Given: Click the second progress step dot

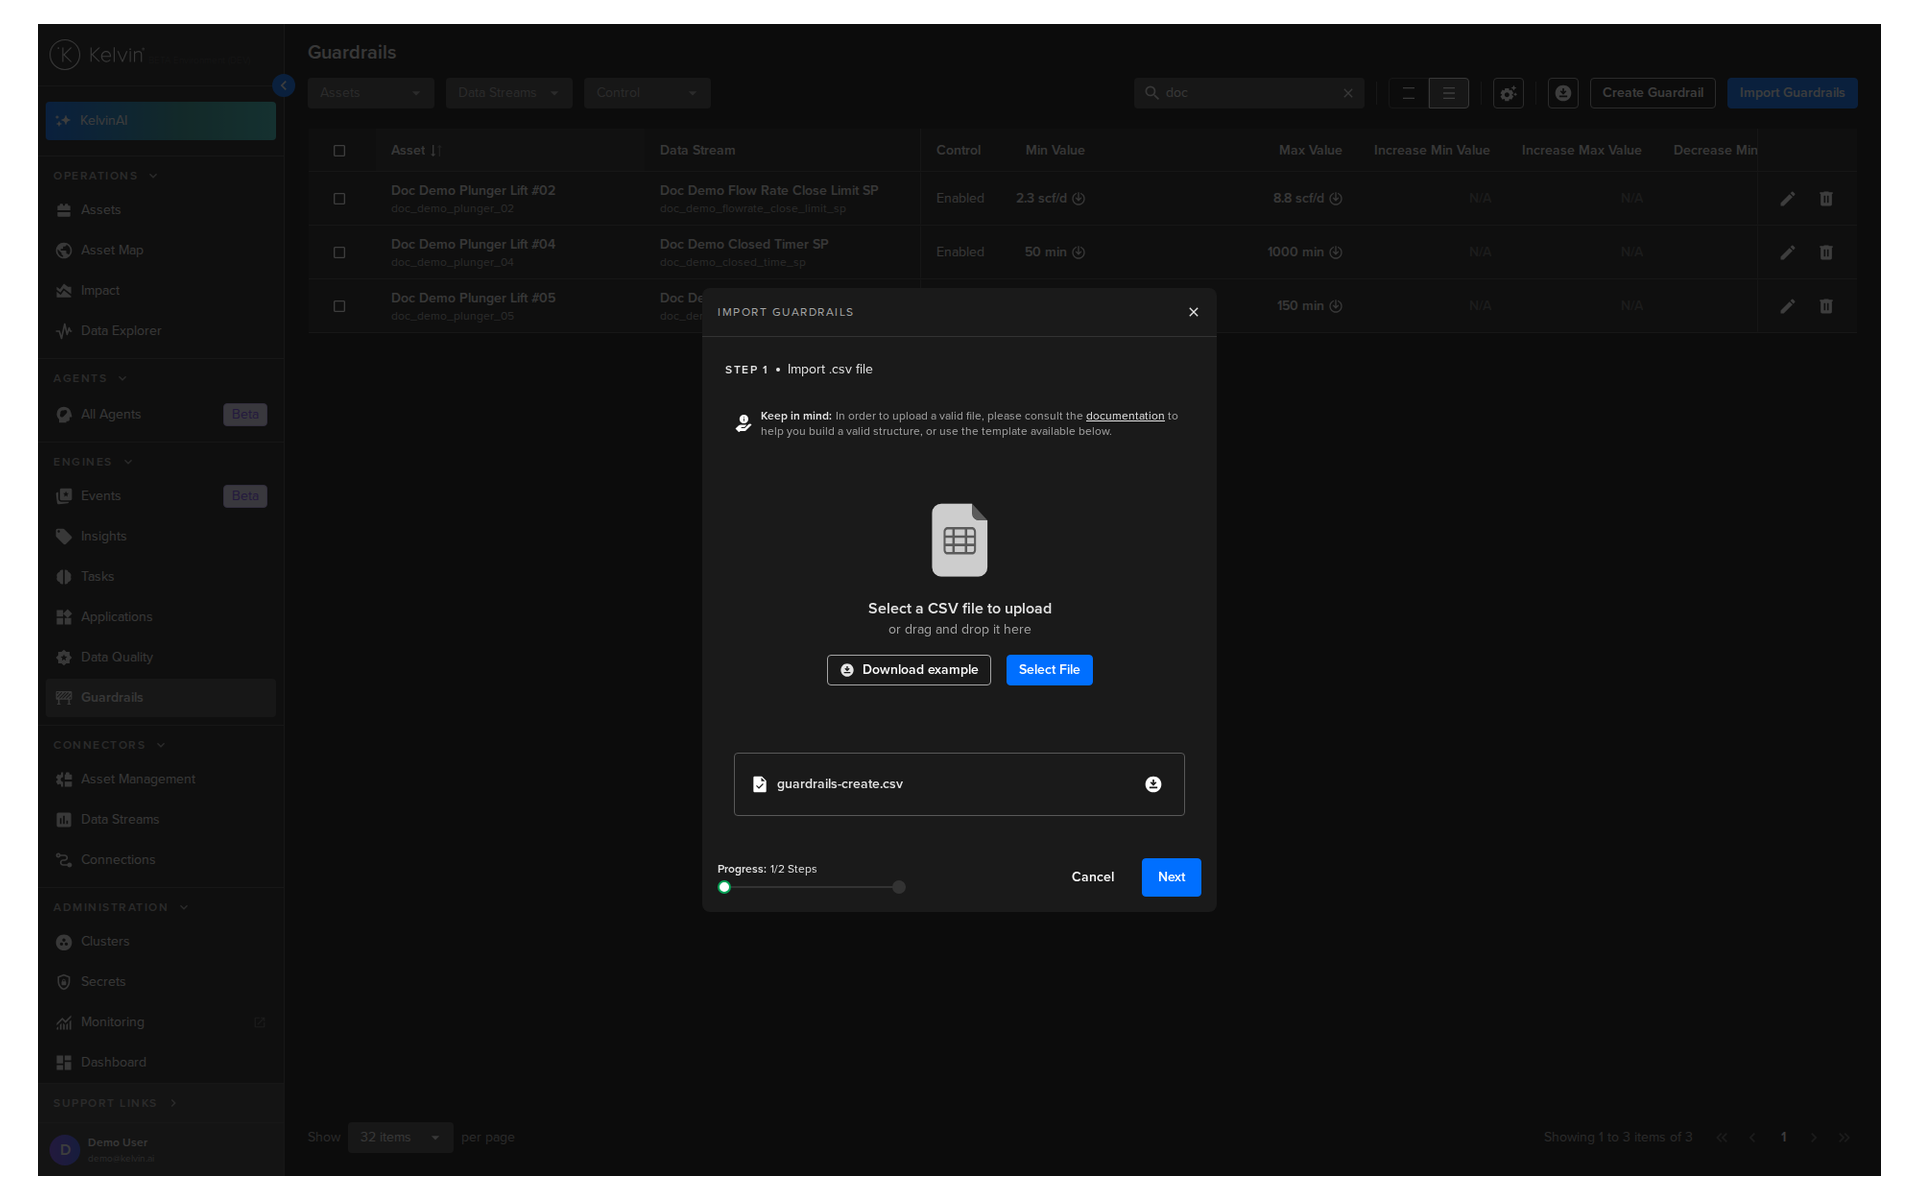Looking at the screenshot, I should (x=899, y=887).
